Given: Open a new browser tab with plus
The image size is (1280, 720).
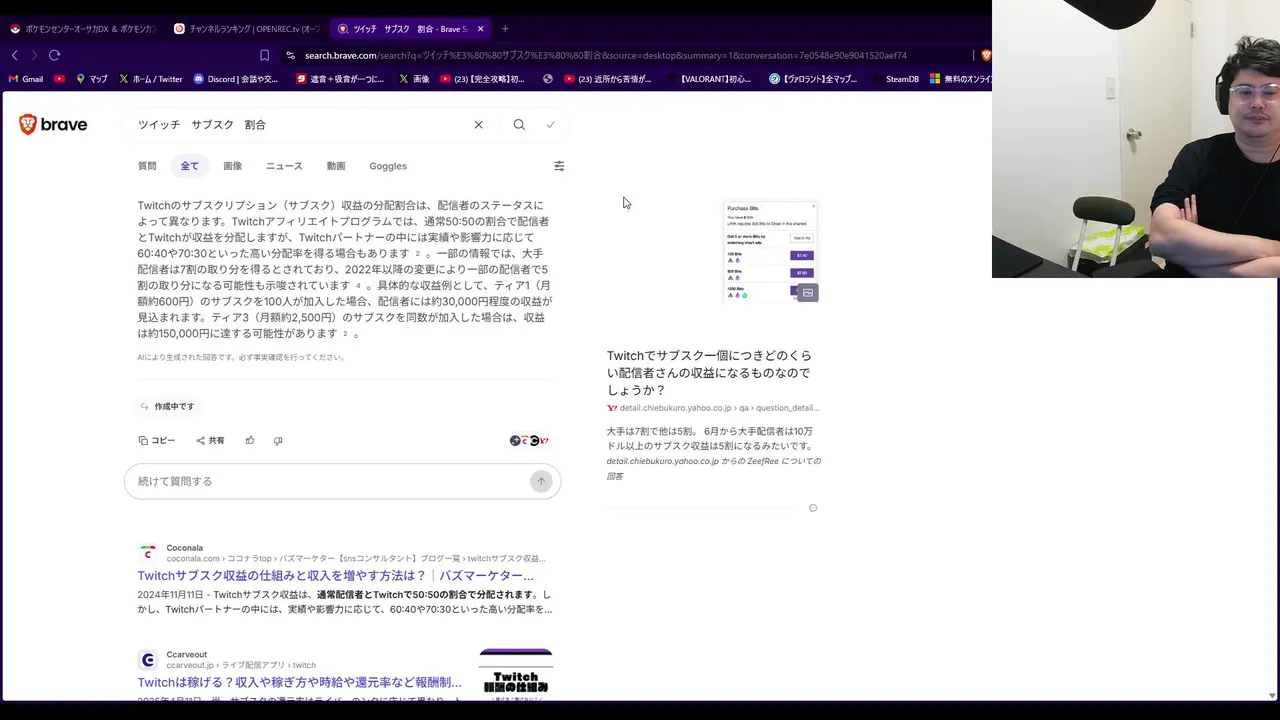Looking at the screenshot, I should pyautogui.click(x=505, y=29).
